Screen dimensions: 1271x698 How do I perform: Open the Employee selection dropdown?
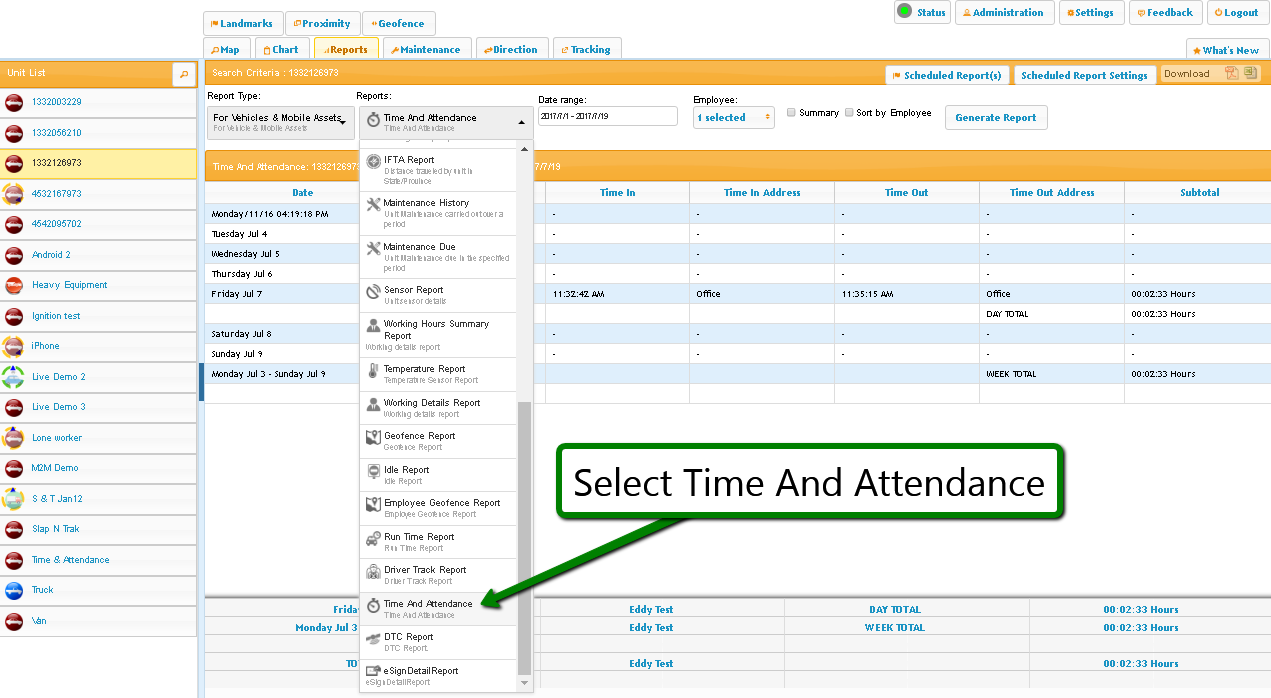(734, 118)
